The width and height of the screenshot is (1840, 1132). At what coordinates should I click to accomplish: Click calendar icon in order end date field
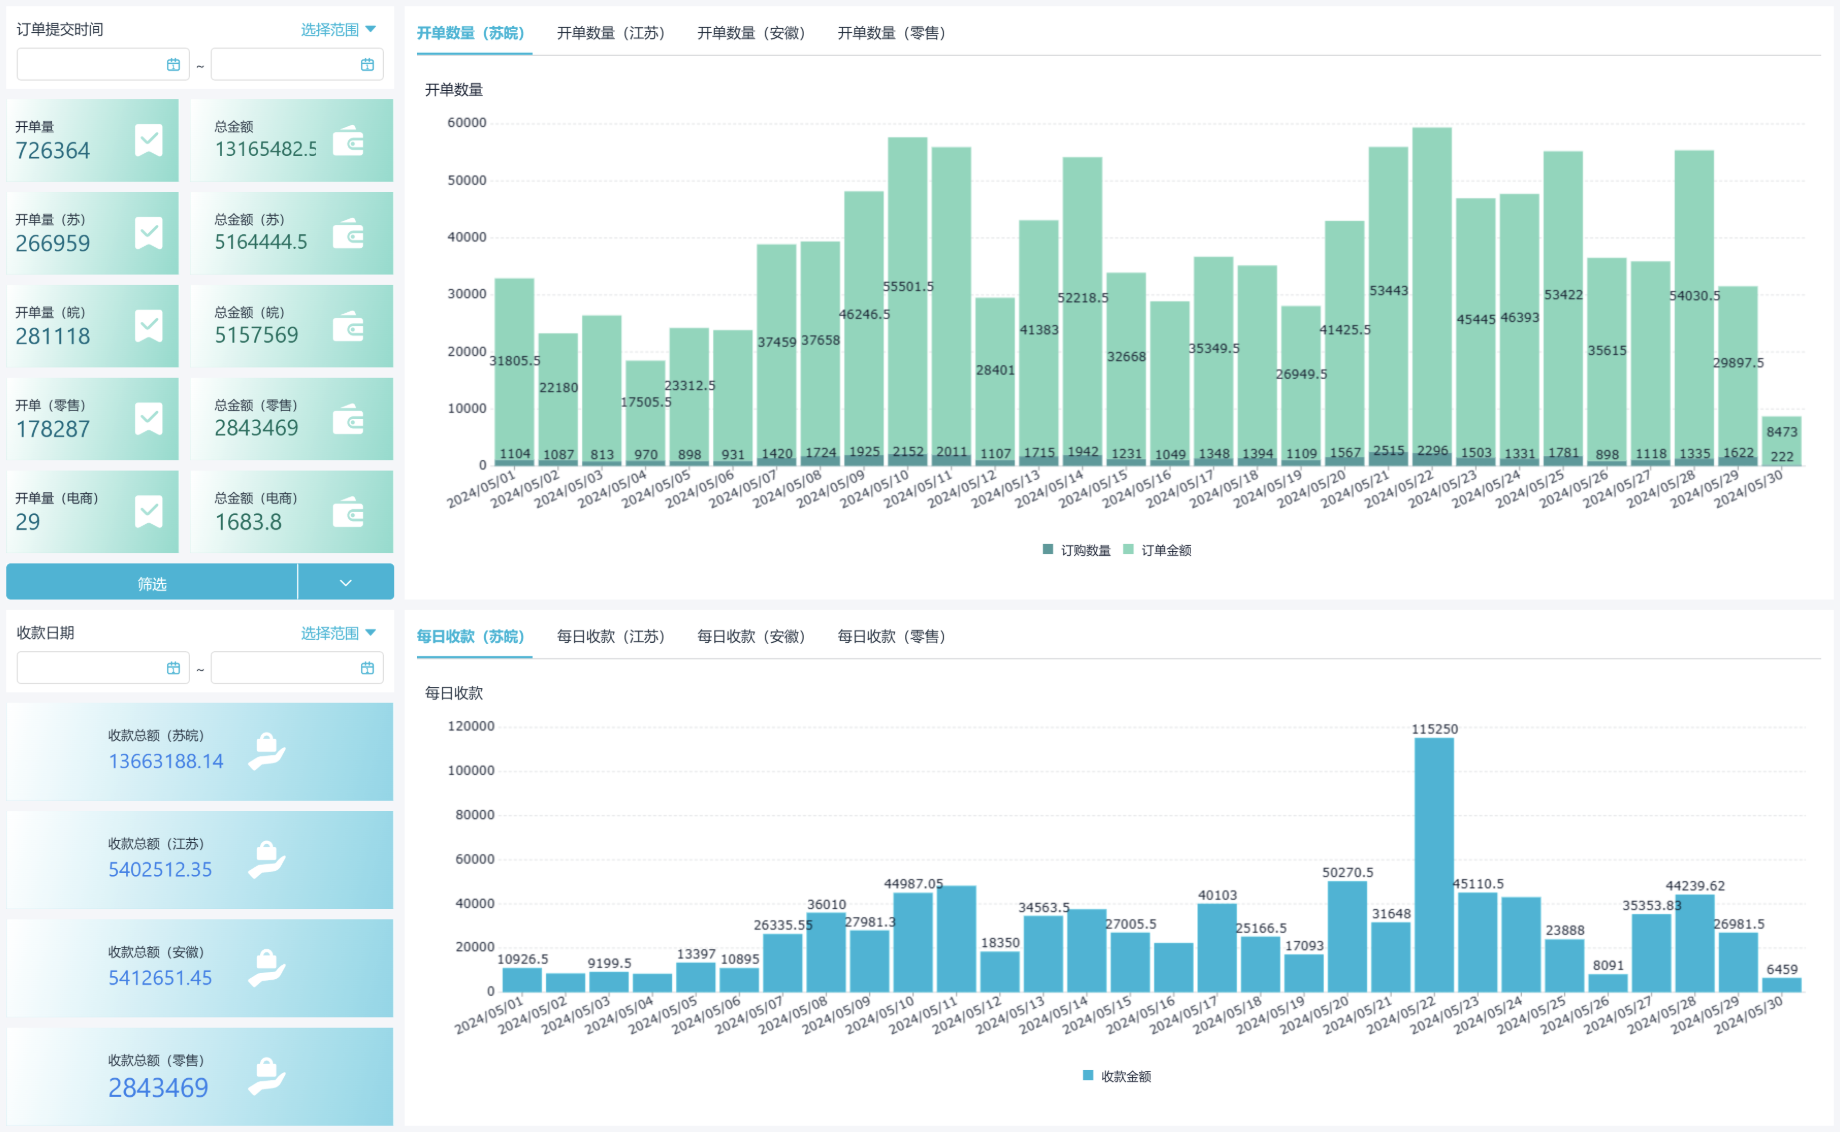[x=367, y=65]
